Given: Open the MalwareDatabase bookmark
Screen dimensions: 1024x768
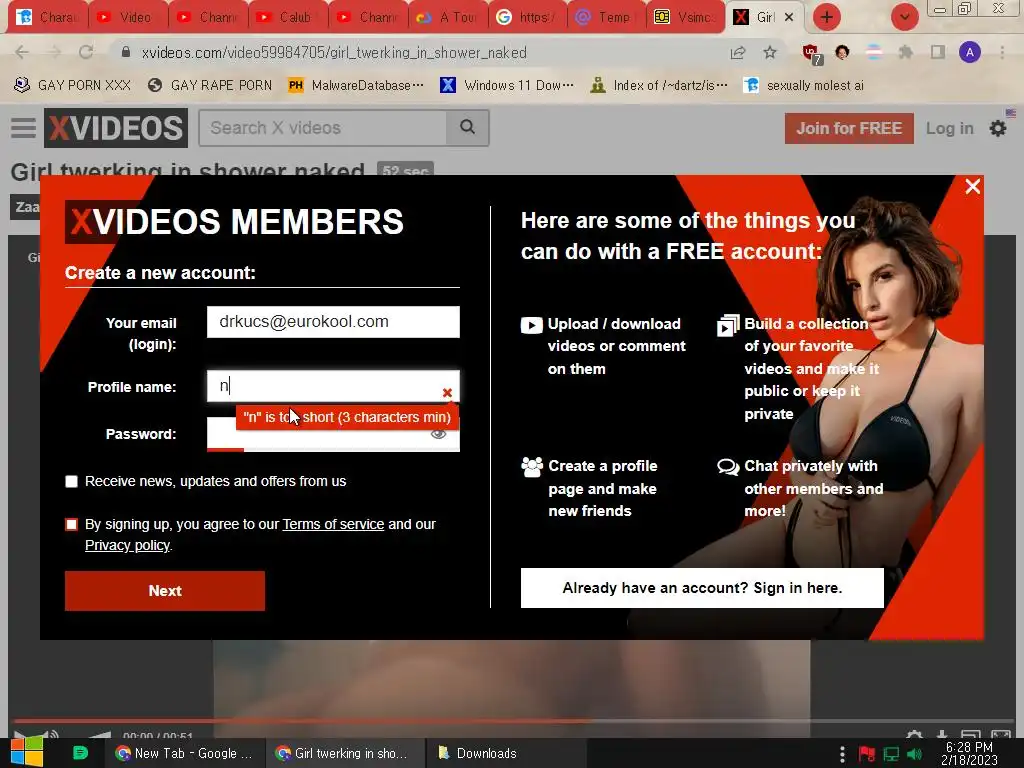Looking at the screenshot, I should pos(357,85).
